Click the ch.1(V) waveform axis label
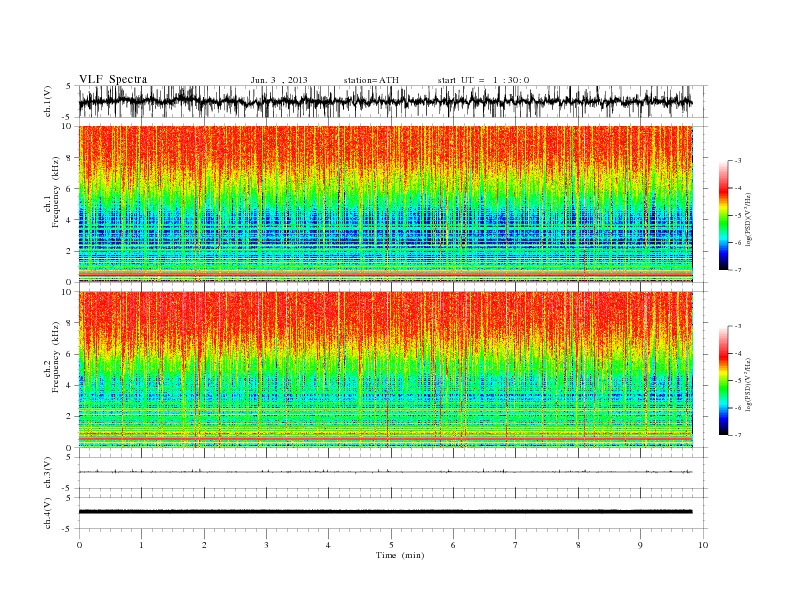The width and height of the screenshot is (792, 612). click(48, 101)
